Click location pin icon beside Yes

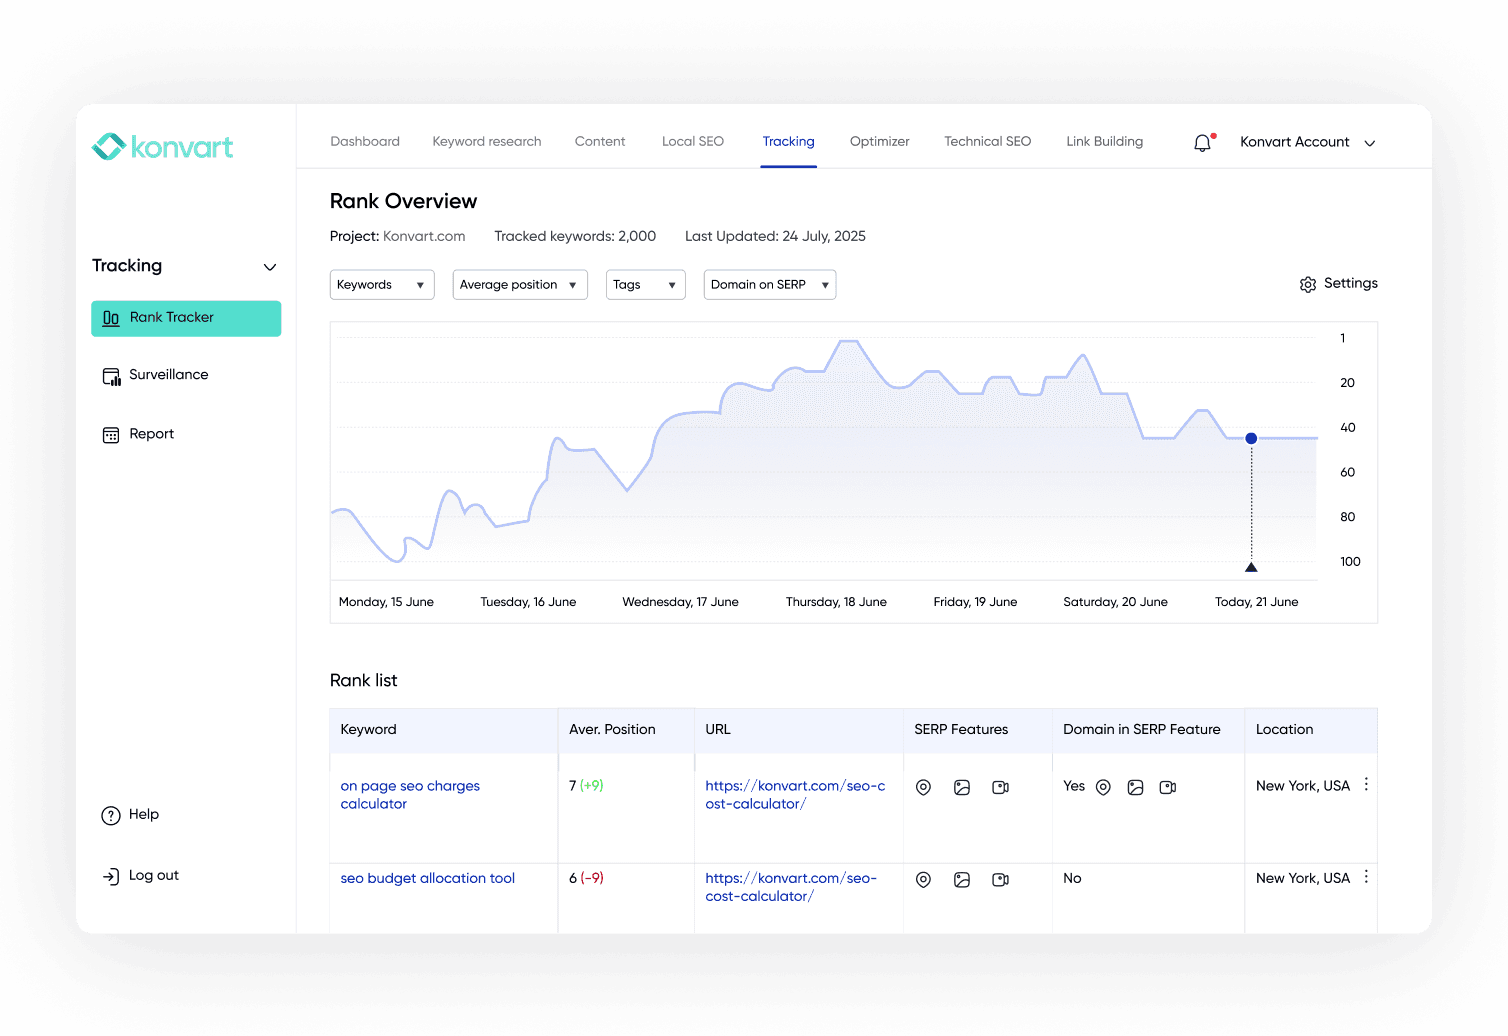click(x=1103, y=788)
